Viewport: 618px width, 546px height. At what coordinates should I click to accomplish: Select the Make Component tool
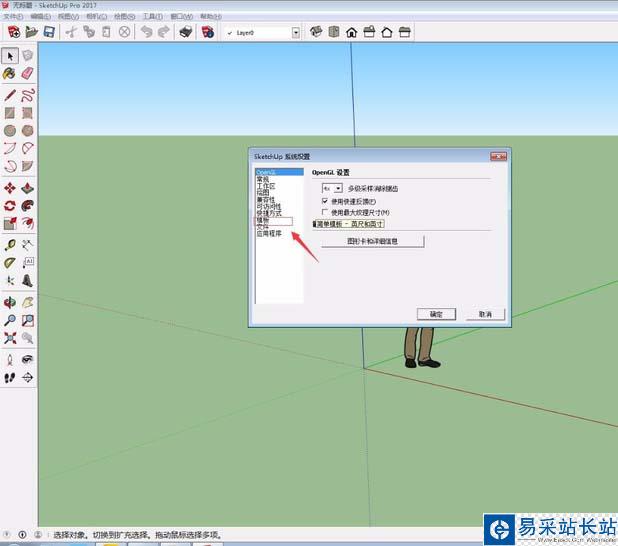click(x=27, y=56)
